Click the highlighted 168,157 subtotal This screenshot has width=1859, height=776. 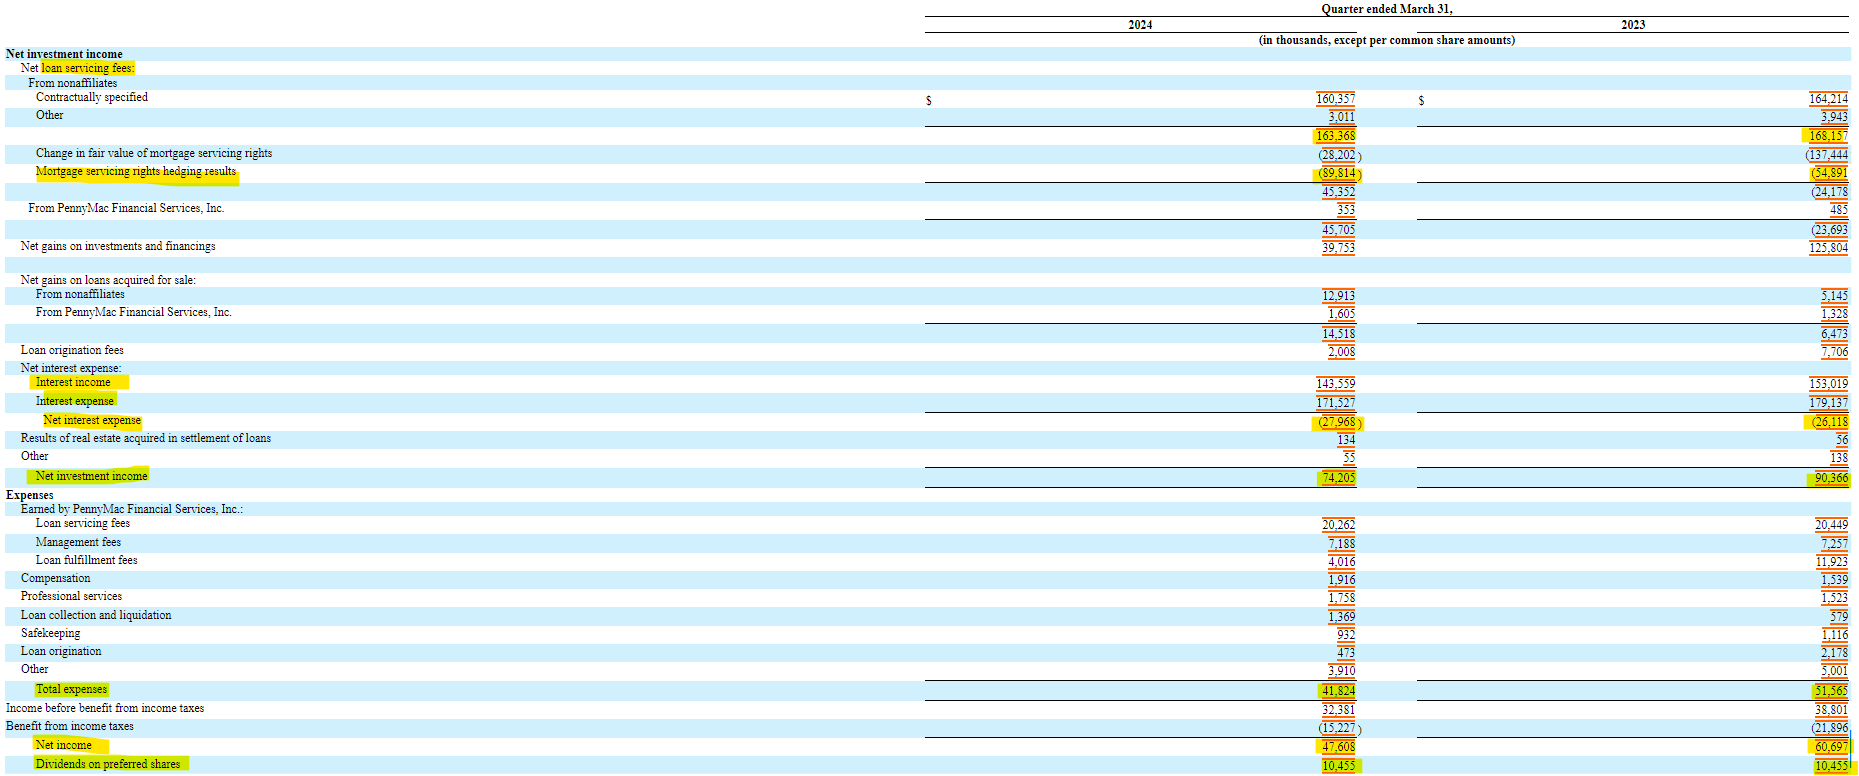pyautogui.click(x=1827, y=136)
